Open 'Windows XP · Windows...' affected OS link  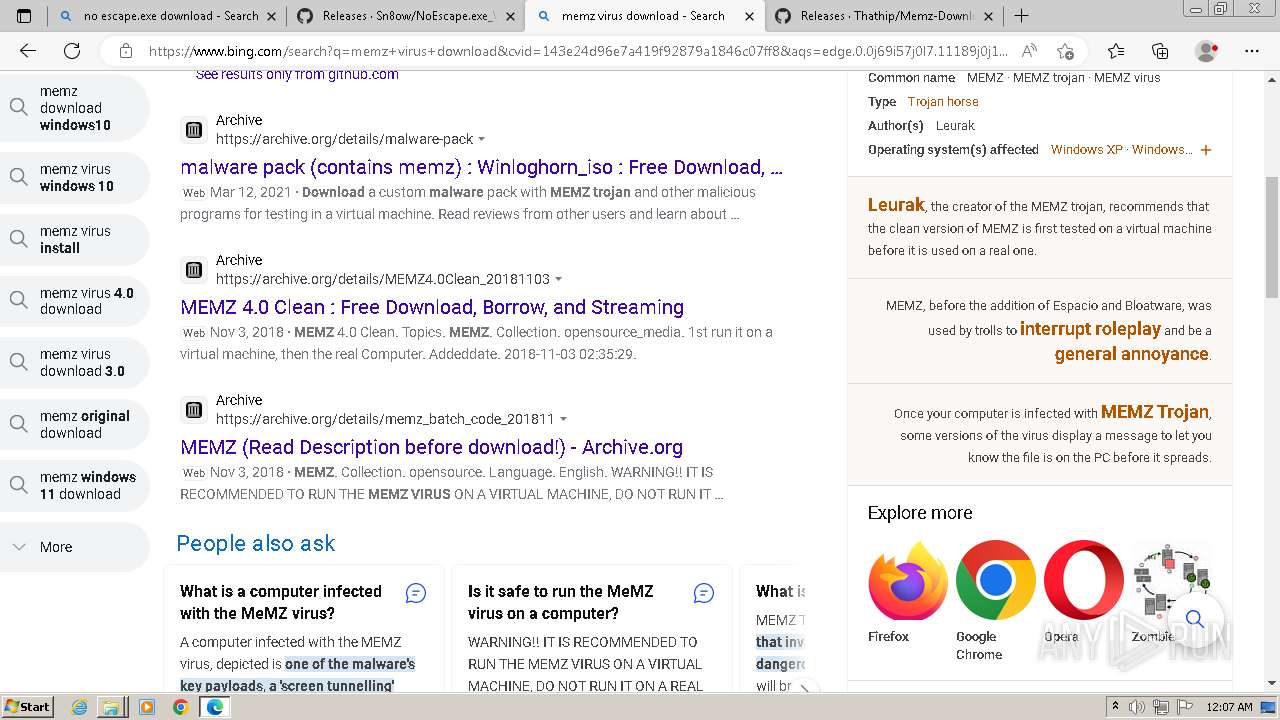pos(1121,150)
